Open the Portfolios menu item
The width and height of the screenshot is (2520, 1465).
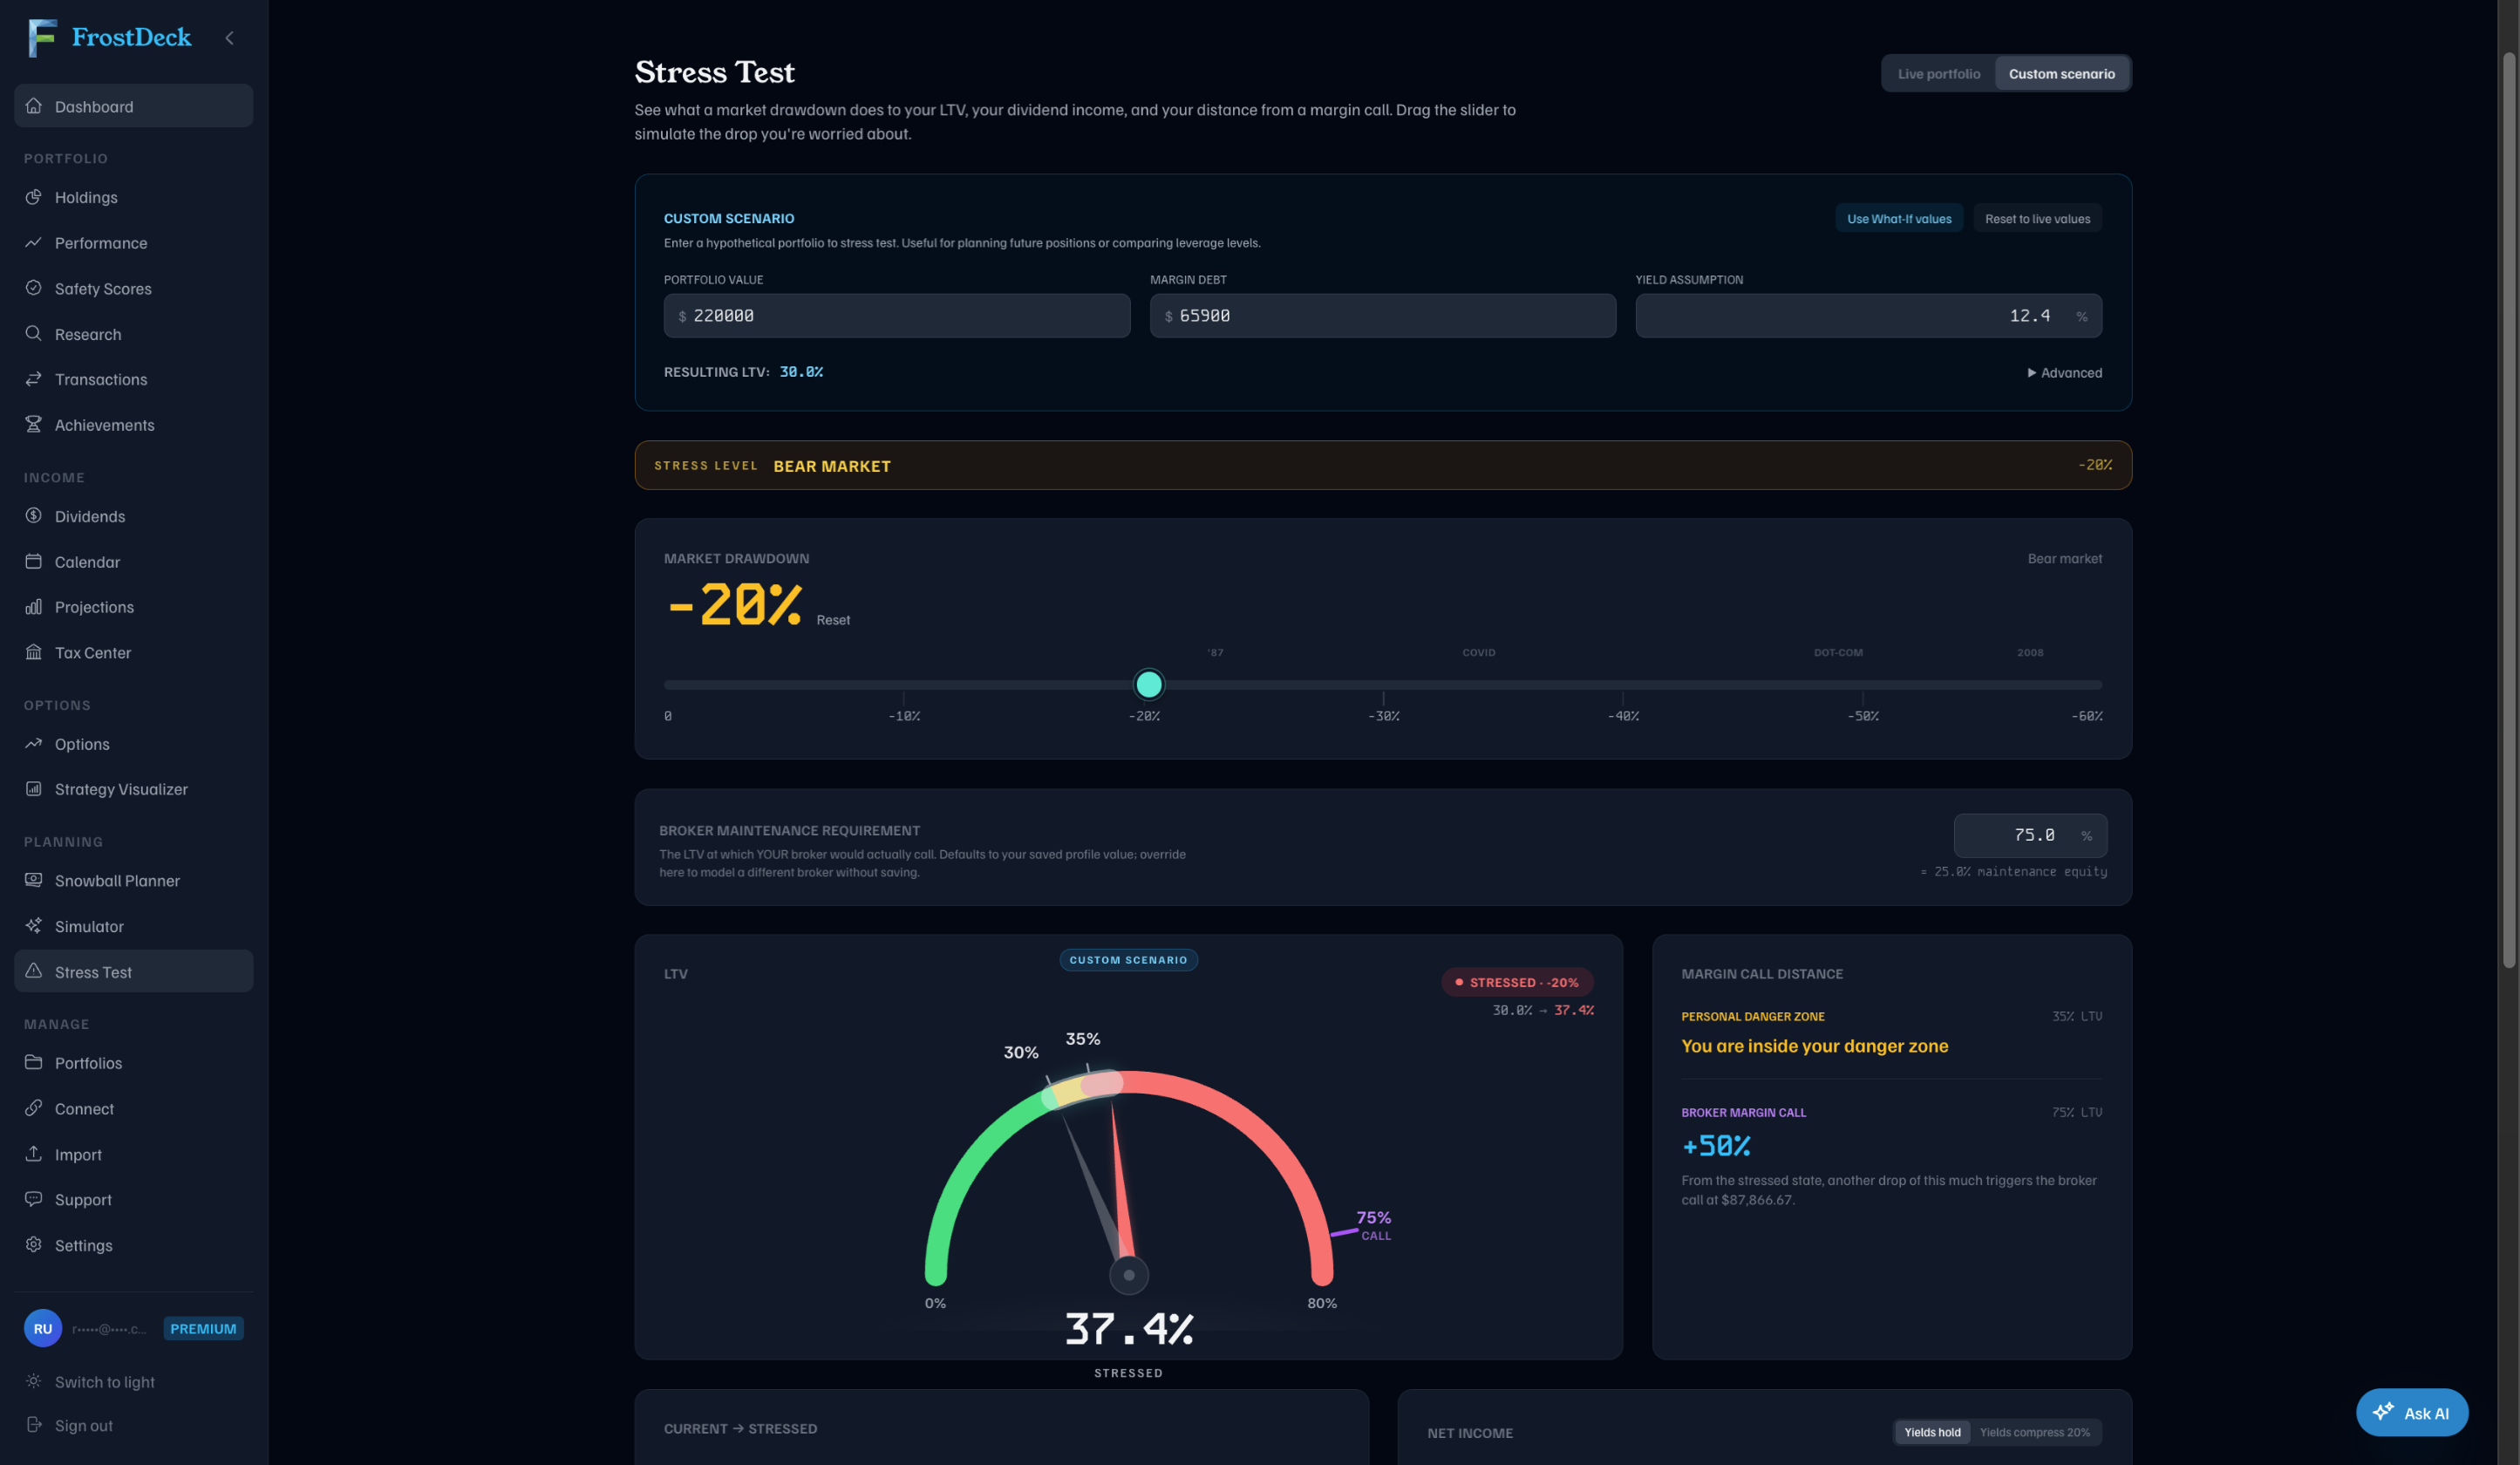pyautogui.click(x=133, y=1062)
